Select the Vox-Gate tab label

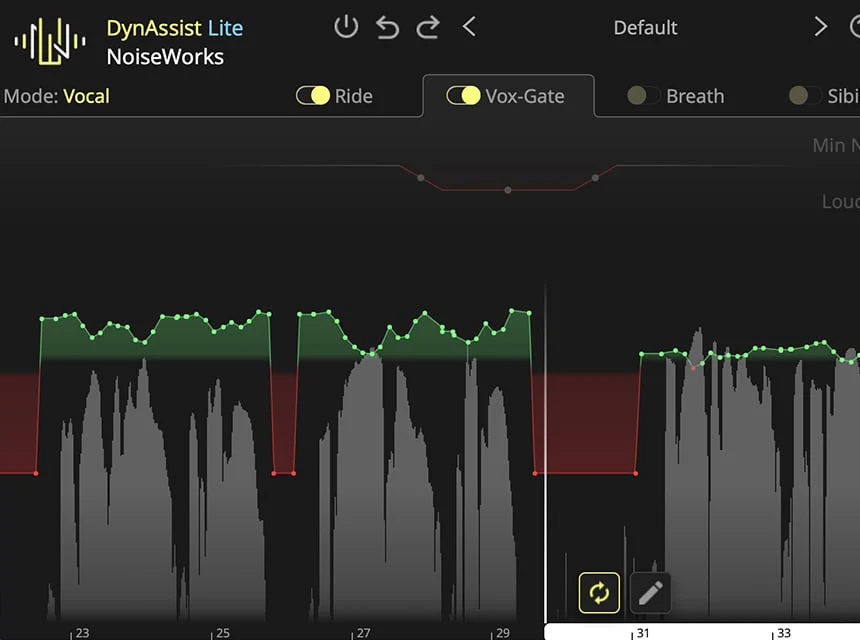click(x=525, y=97)
